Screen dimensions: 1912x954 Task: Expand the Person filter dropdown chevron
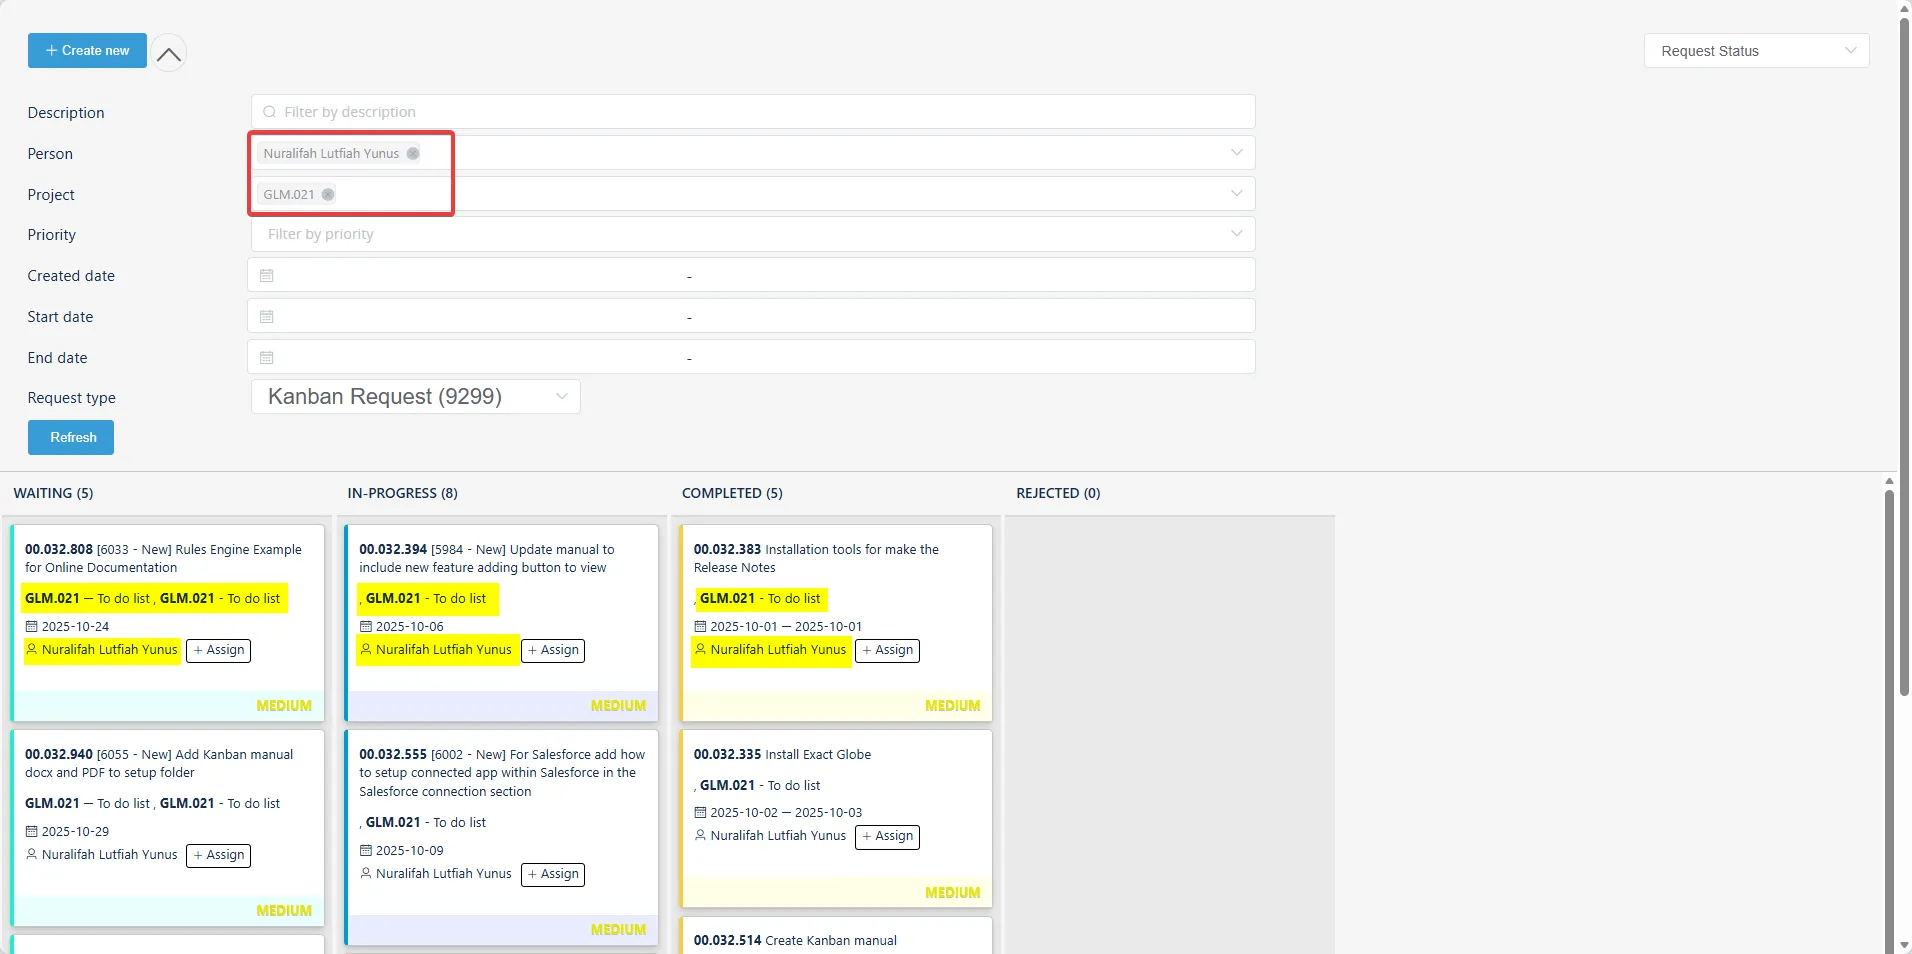pyautogui.click(x=1235, y=152)
